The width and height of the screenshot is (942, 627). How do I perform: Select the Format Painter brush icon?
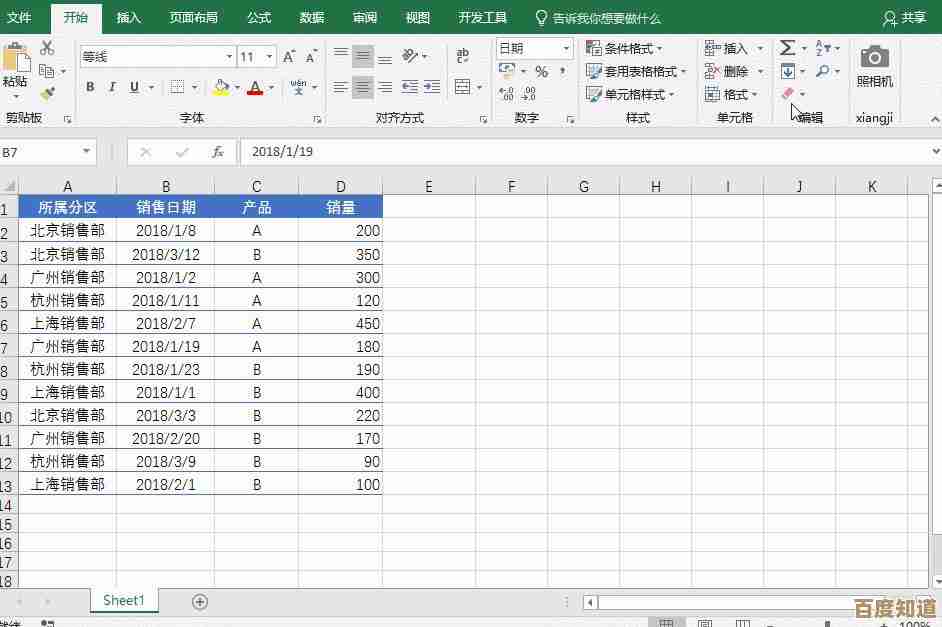[x=47, y=93]
